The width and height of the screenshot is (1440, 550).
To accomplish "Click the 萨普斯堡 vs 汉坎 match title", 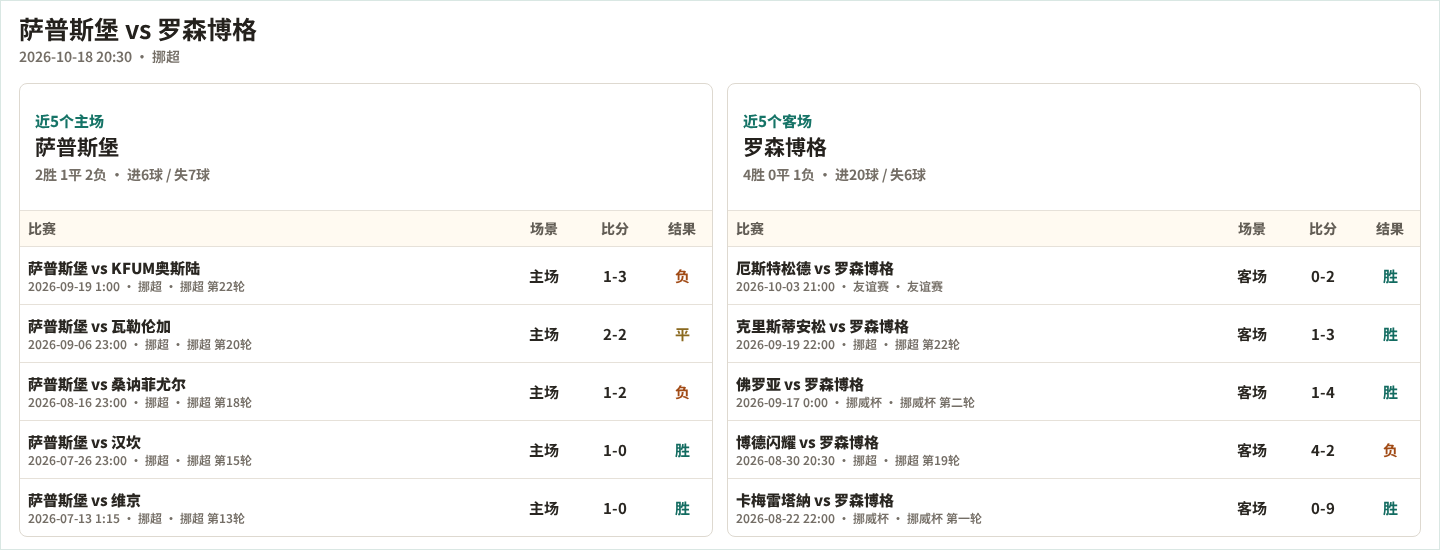I will [84, 442].
